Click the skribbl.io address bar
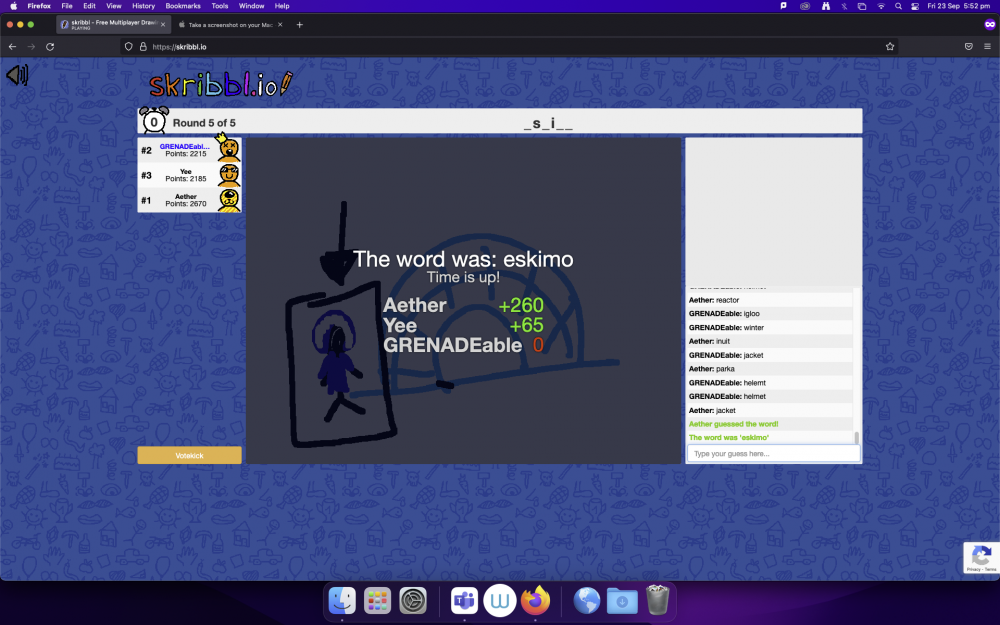This screenshot has height=625, width=1000. click(x=500, y=46)
